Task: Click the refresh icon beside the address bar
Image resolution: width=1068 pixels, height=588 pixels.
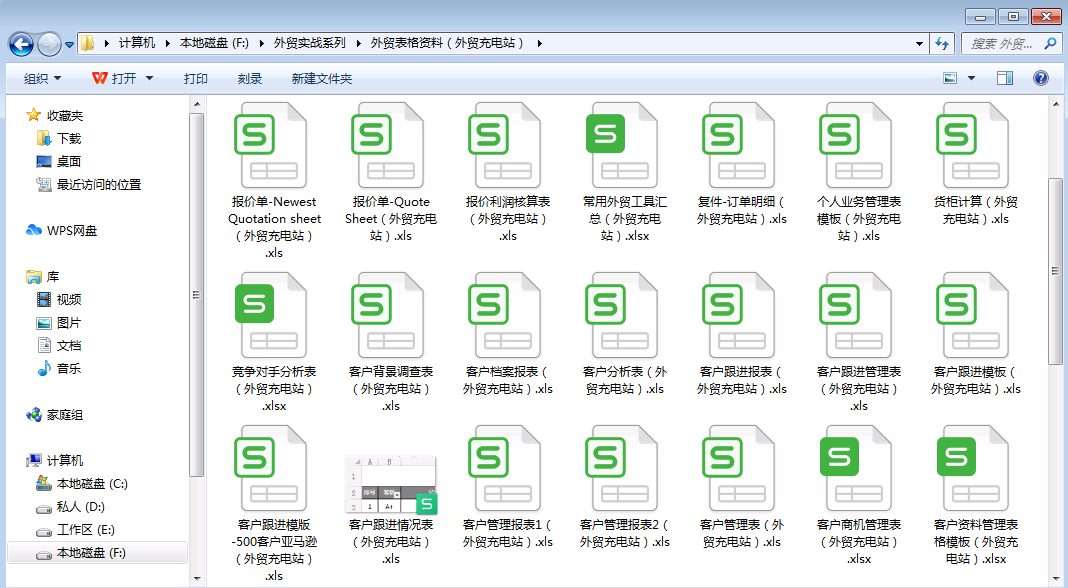Action: [944, 44]
